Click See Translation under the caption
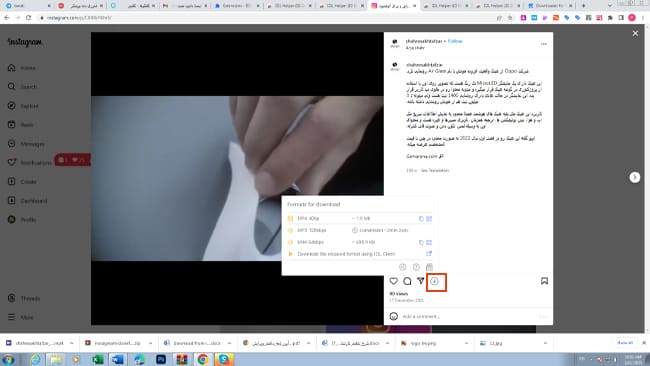This screenshot has width=650, height=366. coord(435,170)
